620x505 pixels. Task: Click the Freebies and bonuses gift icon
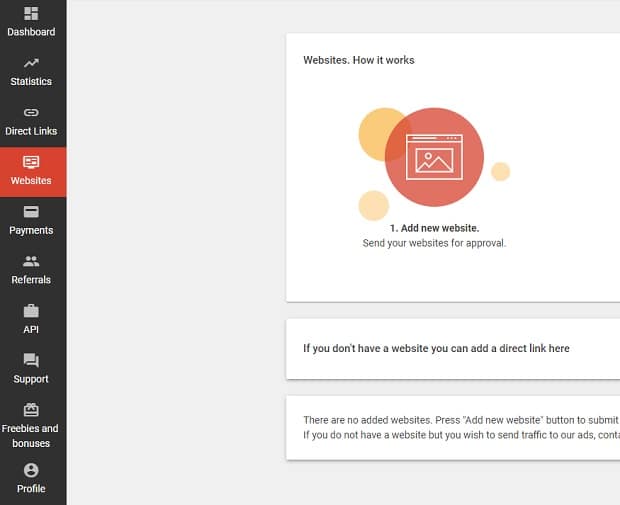click(31, 410)
